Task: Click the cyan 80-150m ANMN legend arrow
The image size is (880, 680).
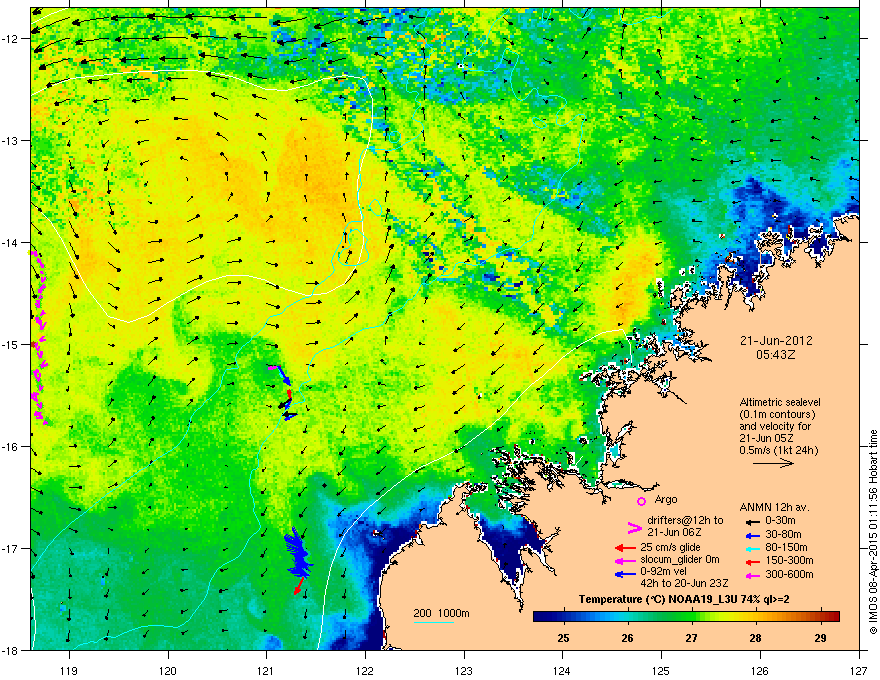Action: tap(751, 548)
